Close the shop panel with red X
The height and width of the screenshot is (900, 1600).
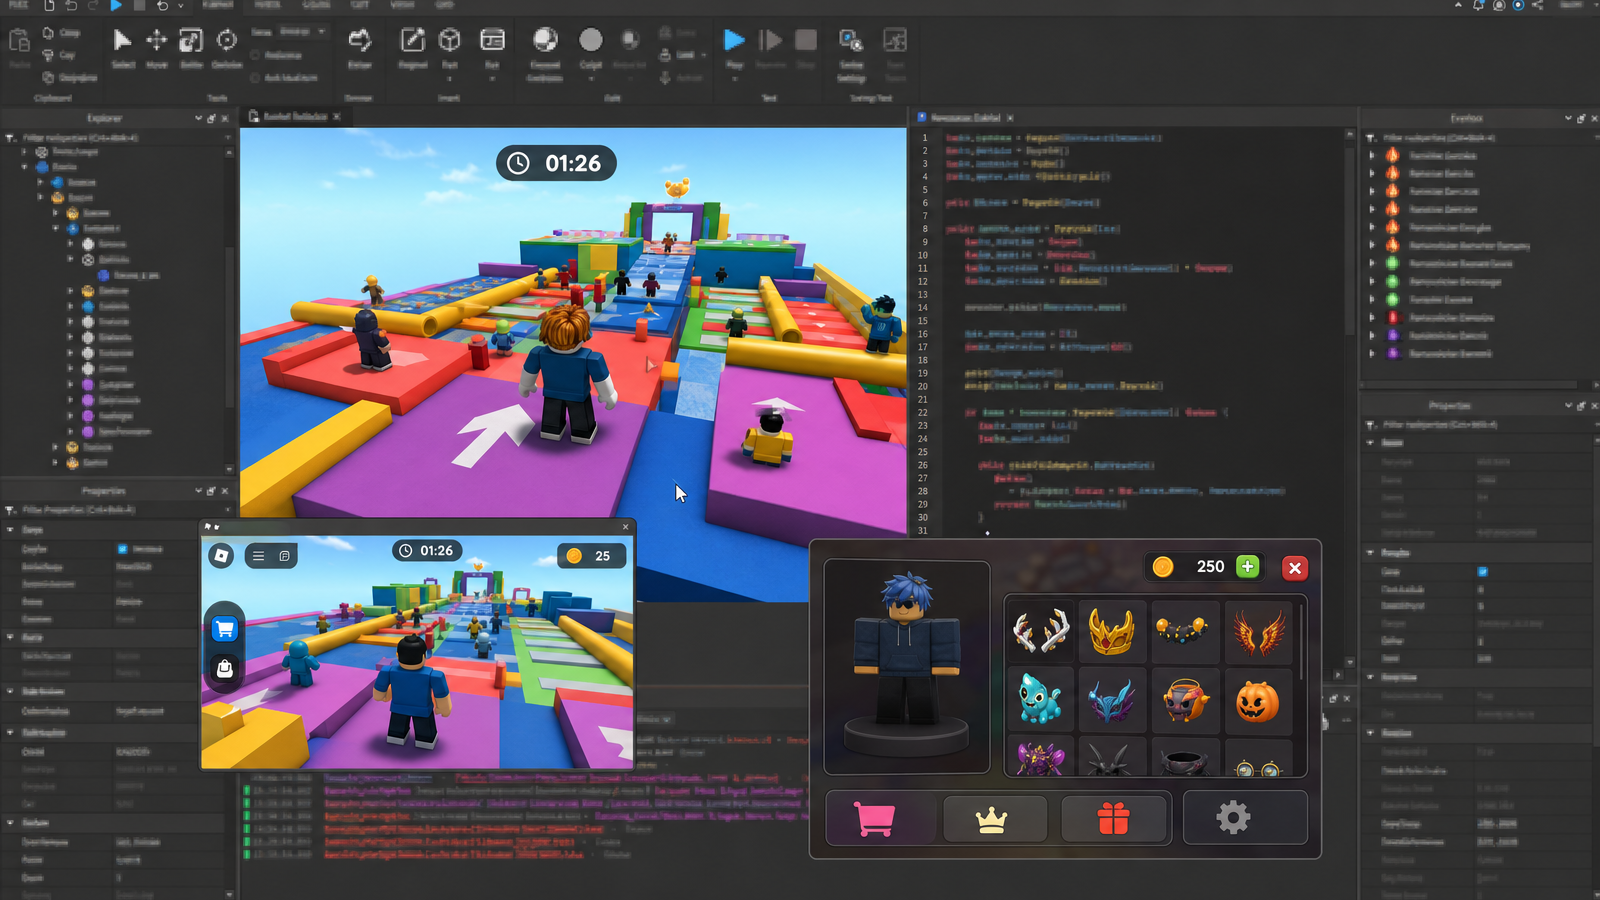1295,568
